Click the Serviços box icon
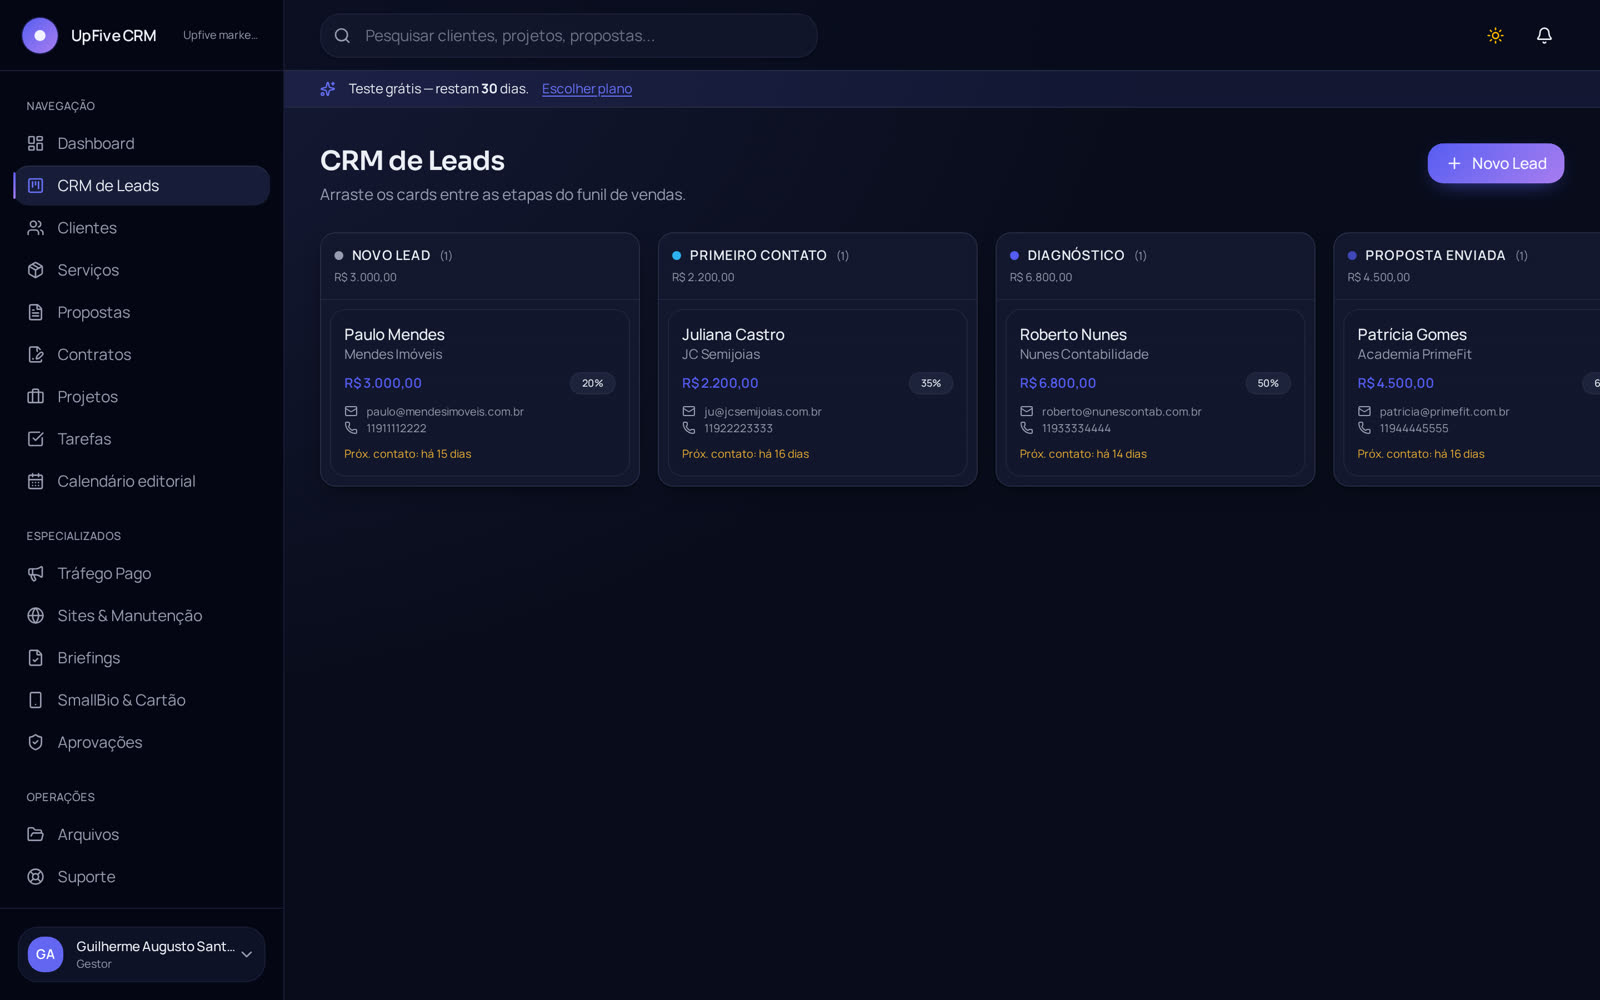The width and height of the screenshot is (1600, 1000). click(35, 270)
